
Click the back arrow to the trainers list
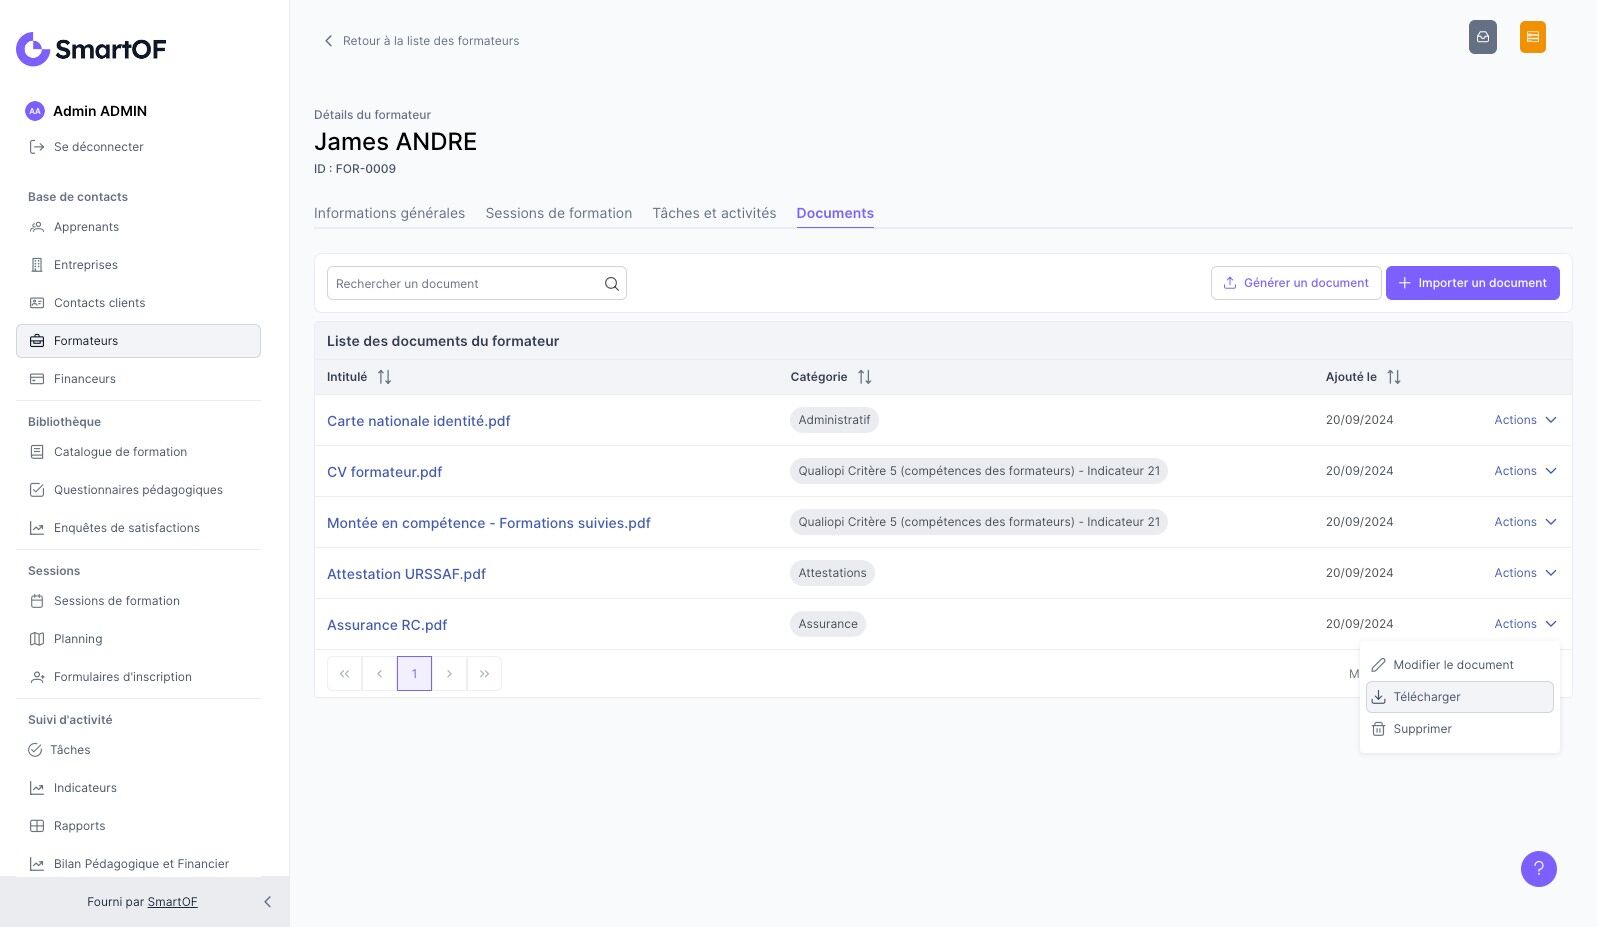(328, 41)
